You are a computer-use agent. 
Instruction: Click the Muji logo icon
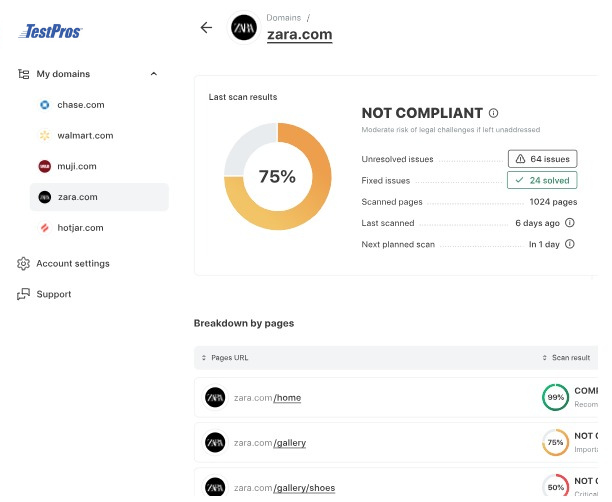click(x=45, y=166)
